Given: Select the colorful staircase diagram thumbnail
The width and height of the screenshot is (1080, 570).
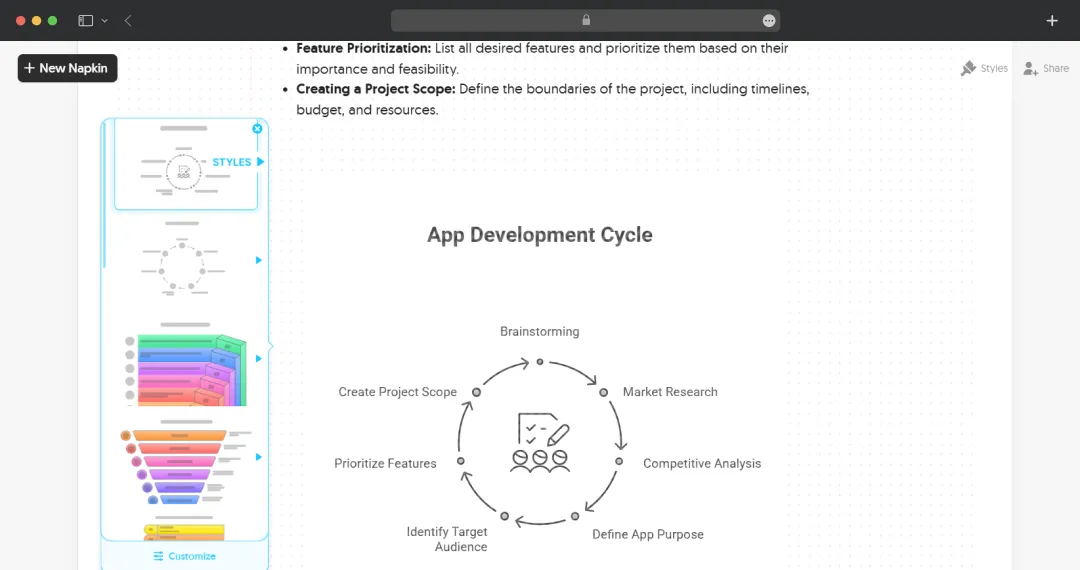Looking at the screenshot, I should tap(185, 365).
